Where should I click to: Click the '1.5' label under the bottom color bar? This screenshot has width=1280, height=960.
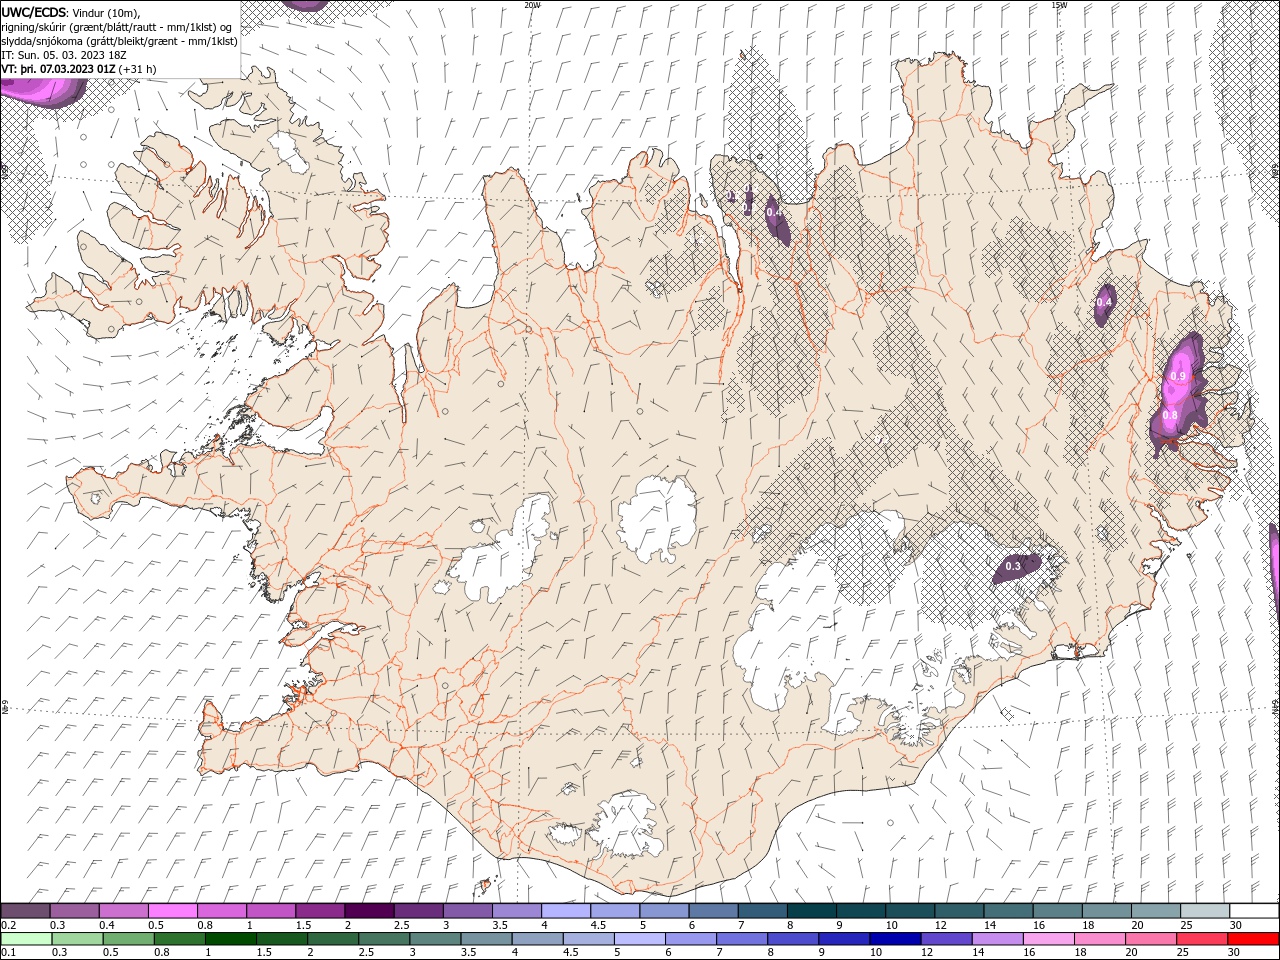tap(264, 952)
